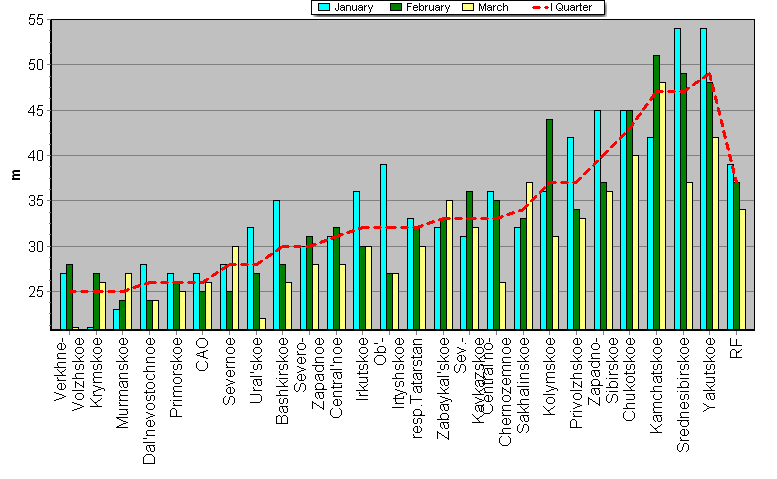Click the 'Privolzhskoe' axis label

(x=576, y=382)
